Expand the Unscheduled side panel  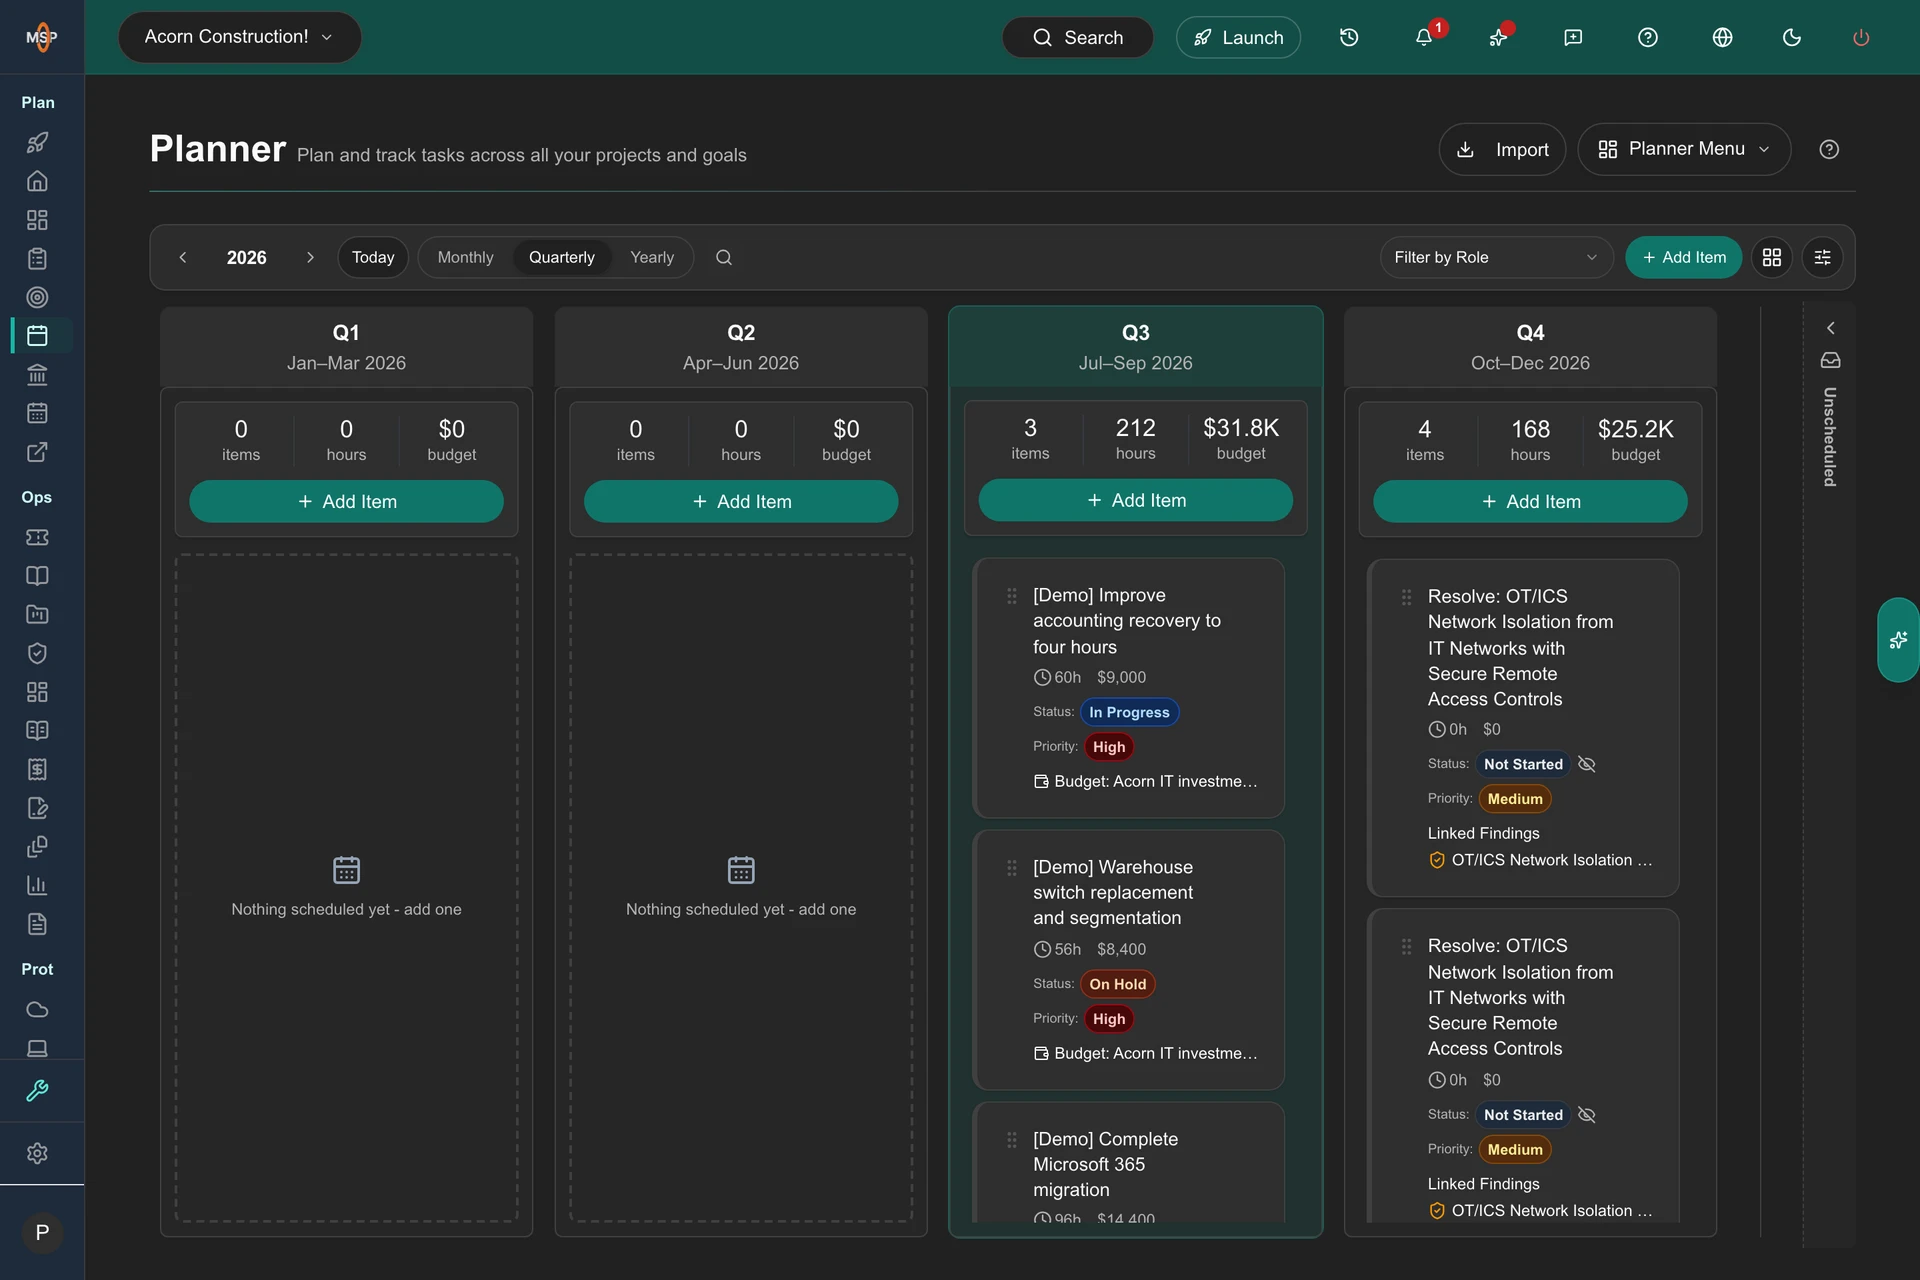coord(1830,328)
